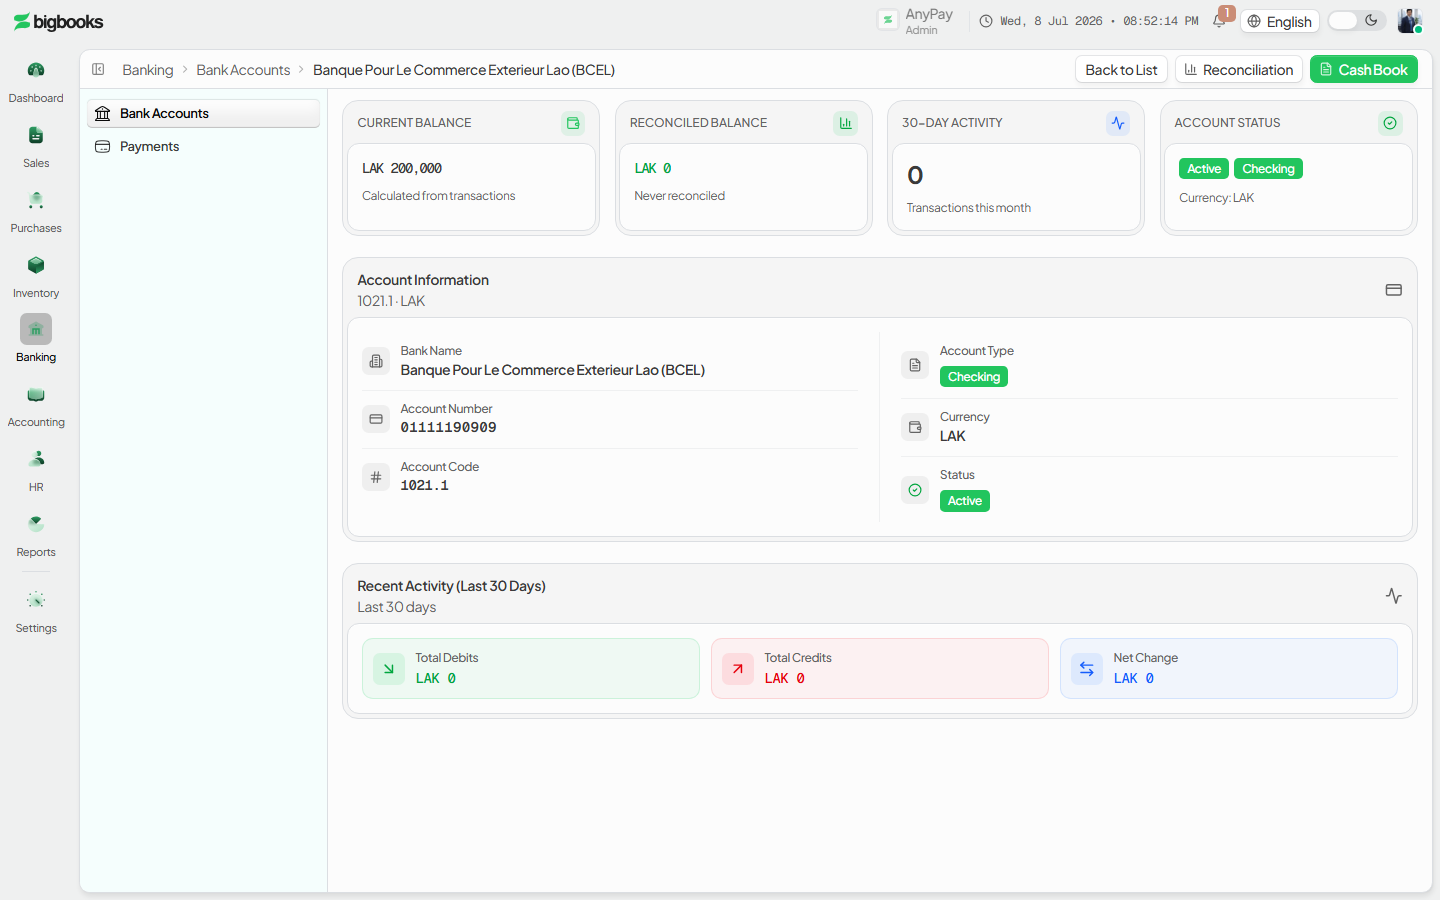The width and height of the screenshot is (1440, 900).
Task: Click the Account Number card icon
Action: point(376,419)
